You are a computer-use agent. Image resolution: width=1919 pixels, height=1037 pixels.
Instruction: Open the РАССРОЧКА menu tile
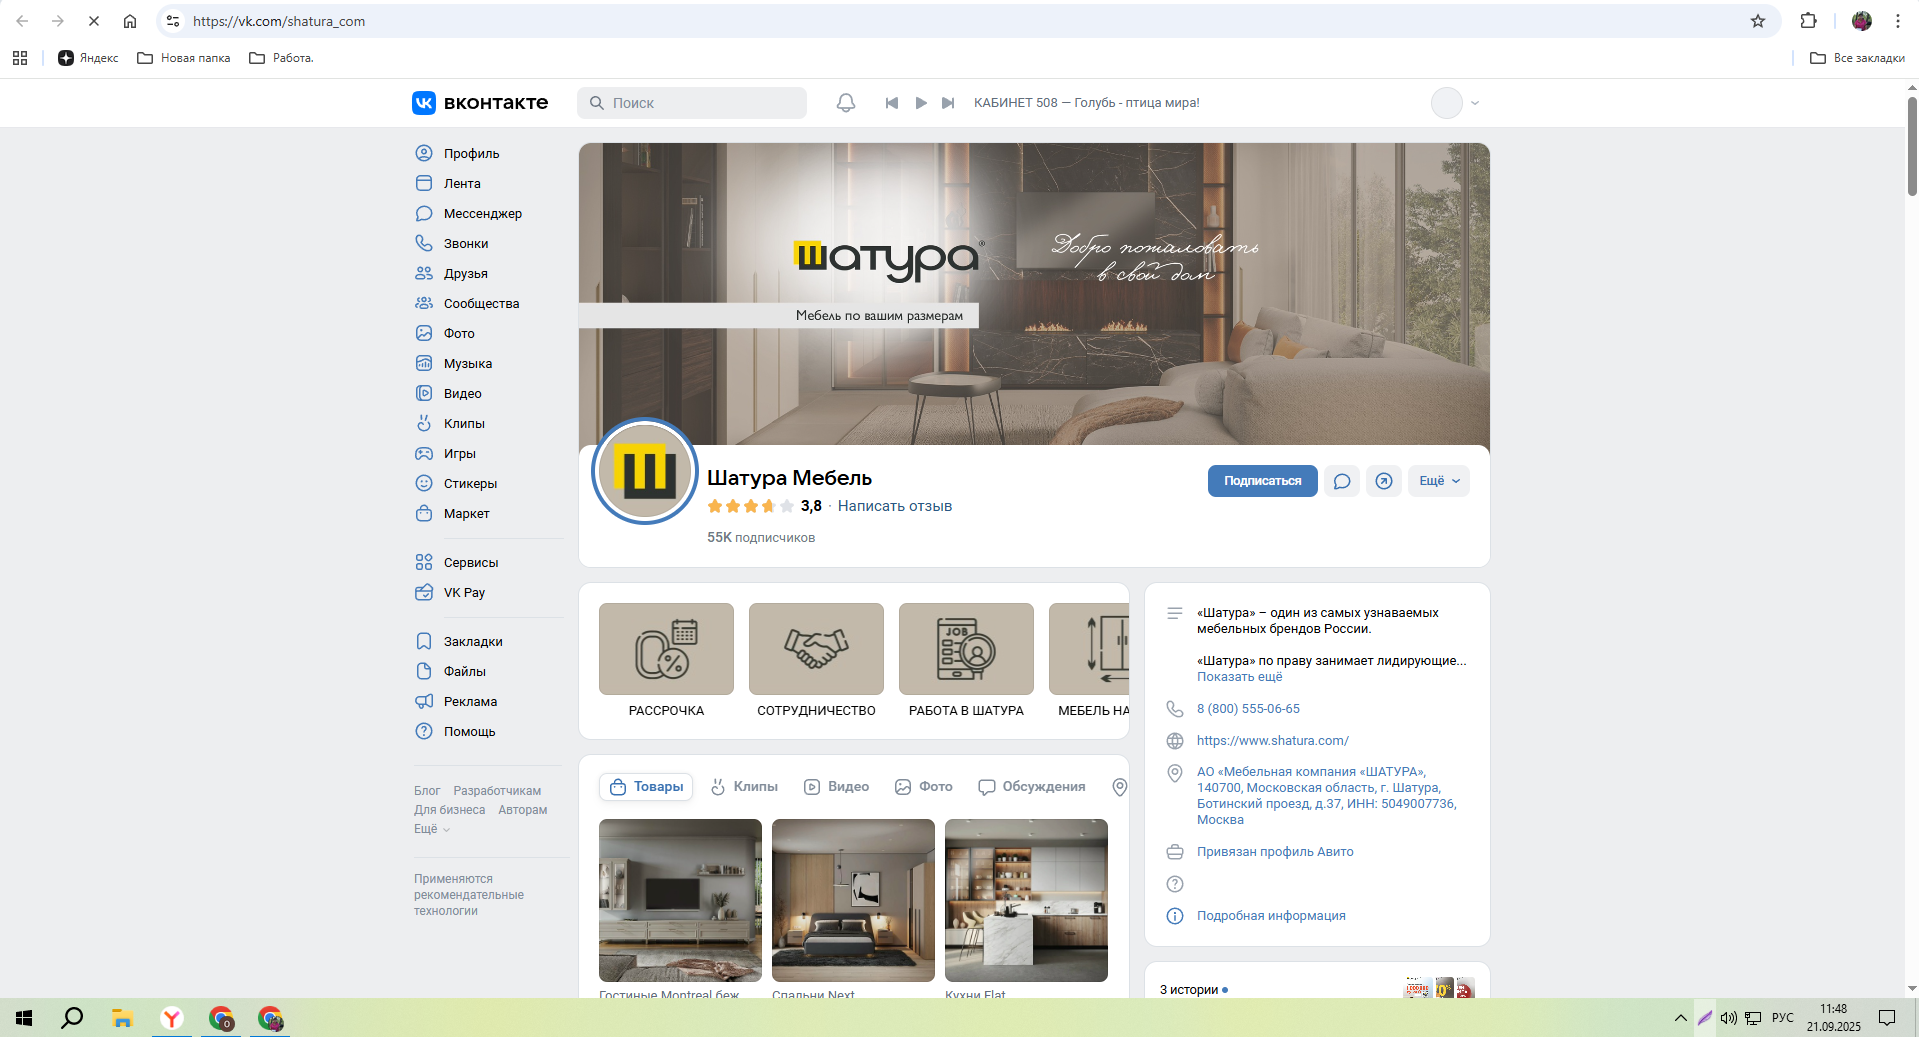tap(666, 661)
